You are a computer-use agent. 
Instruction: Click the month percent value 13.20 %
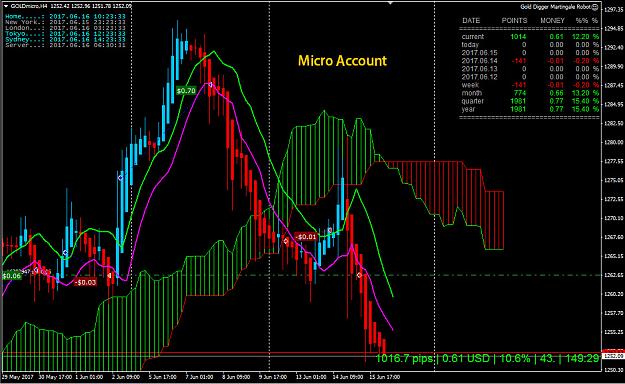(586, 93)
